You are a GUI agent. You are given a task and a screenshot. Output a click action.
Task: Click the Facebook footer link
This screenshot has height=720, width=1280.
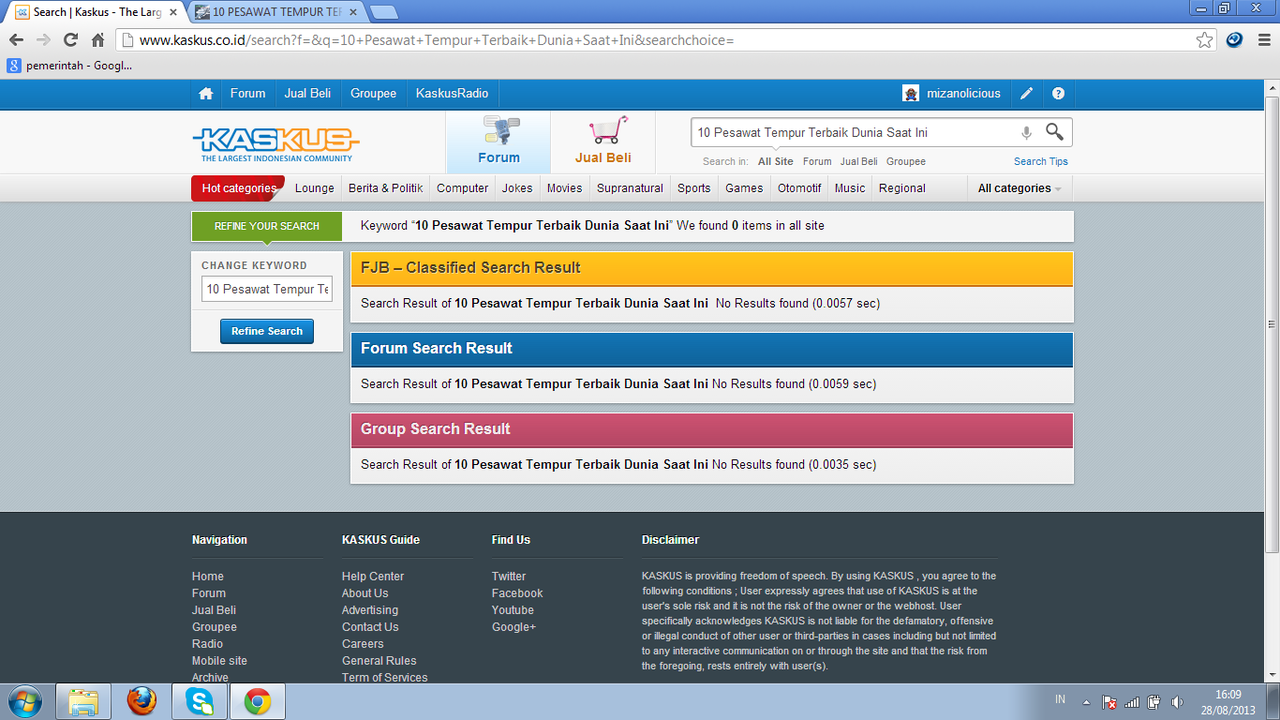click(x=518, y=593)
